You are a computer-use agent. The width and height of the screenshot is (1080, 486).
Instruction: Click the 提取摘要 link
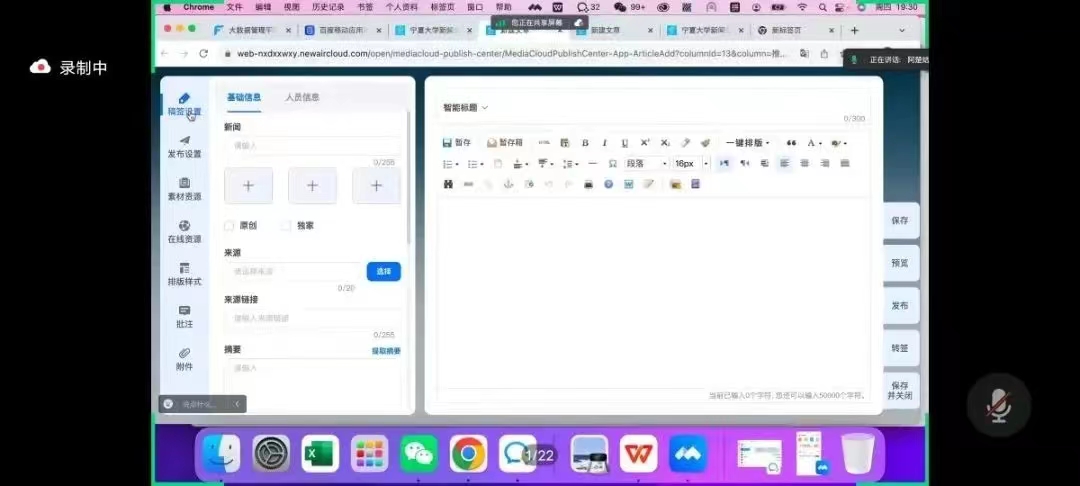(386, 351)
